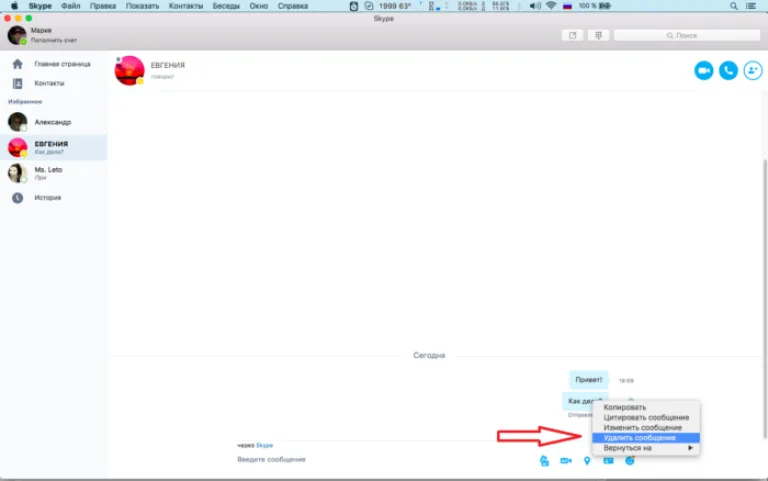
Task: Click the send file icon
Action: click(x=544, y=461)
